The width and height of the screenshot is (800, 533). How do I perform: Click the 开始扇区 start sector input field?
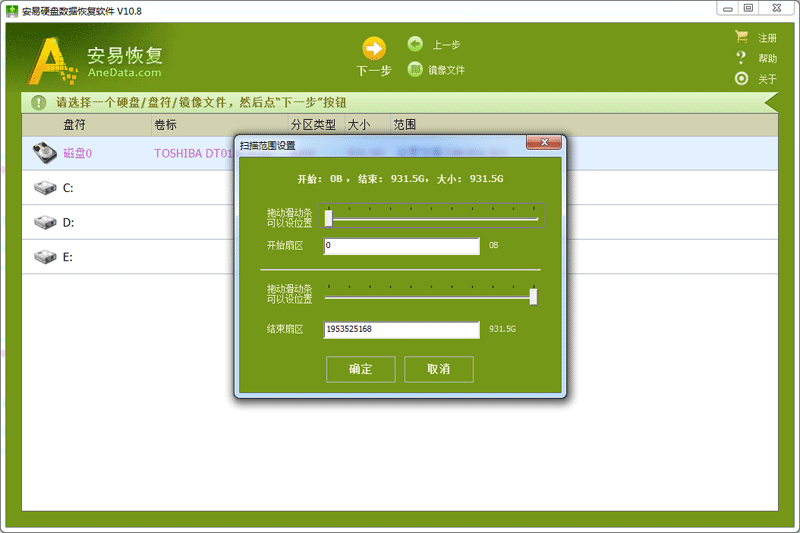point(402,245)
